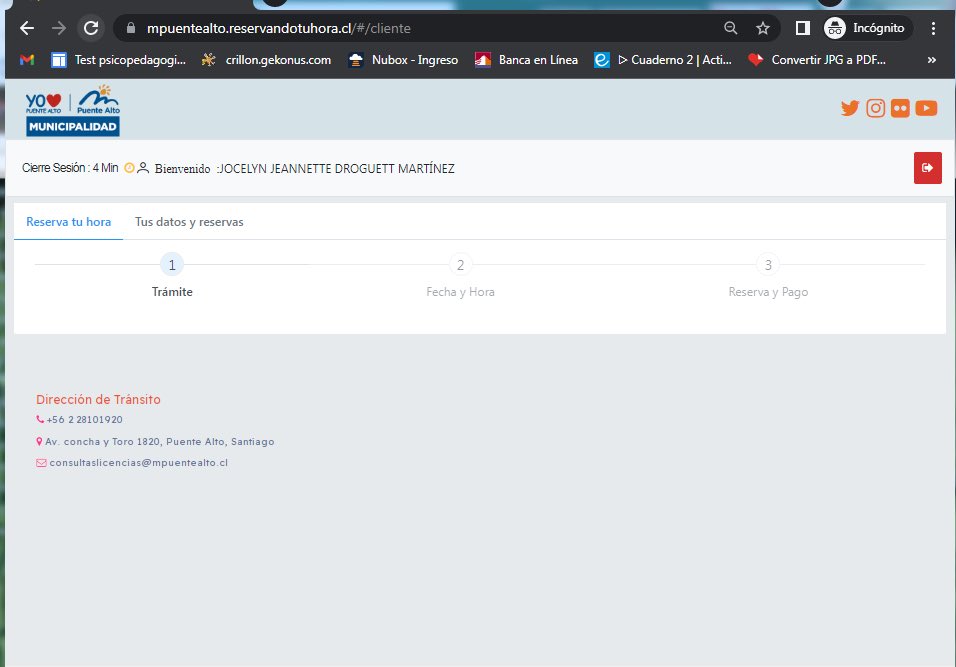
Task: Open the zoom magnifier icon in address bar
Action: (730, 28)
